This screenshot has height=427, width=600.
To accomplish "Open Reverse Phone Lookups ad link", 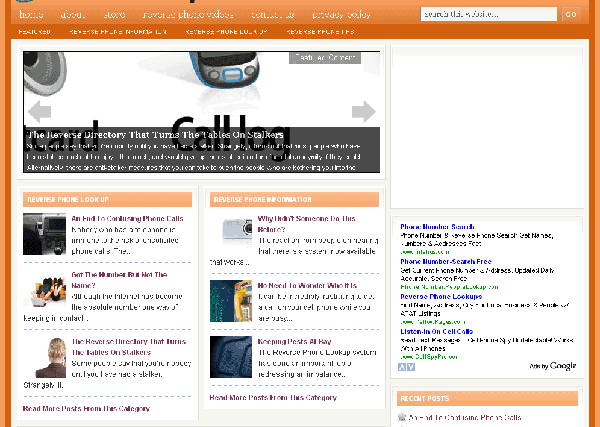I will point(441,297).
